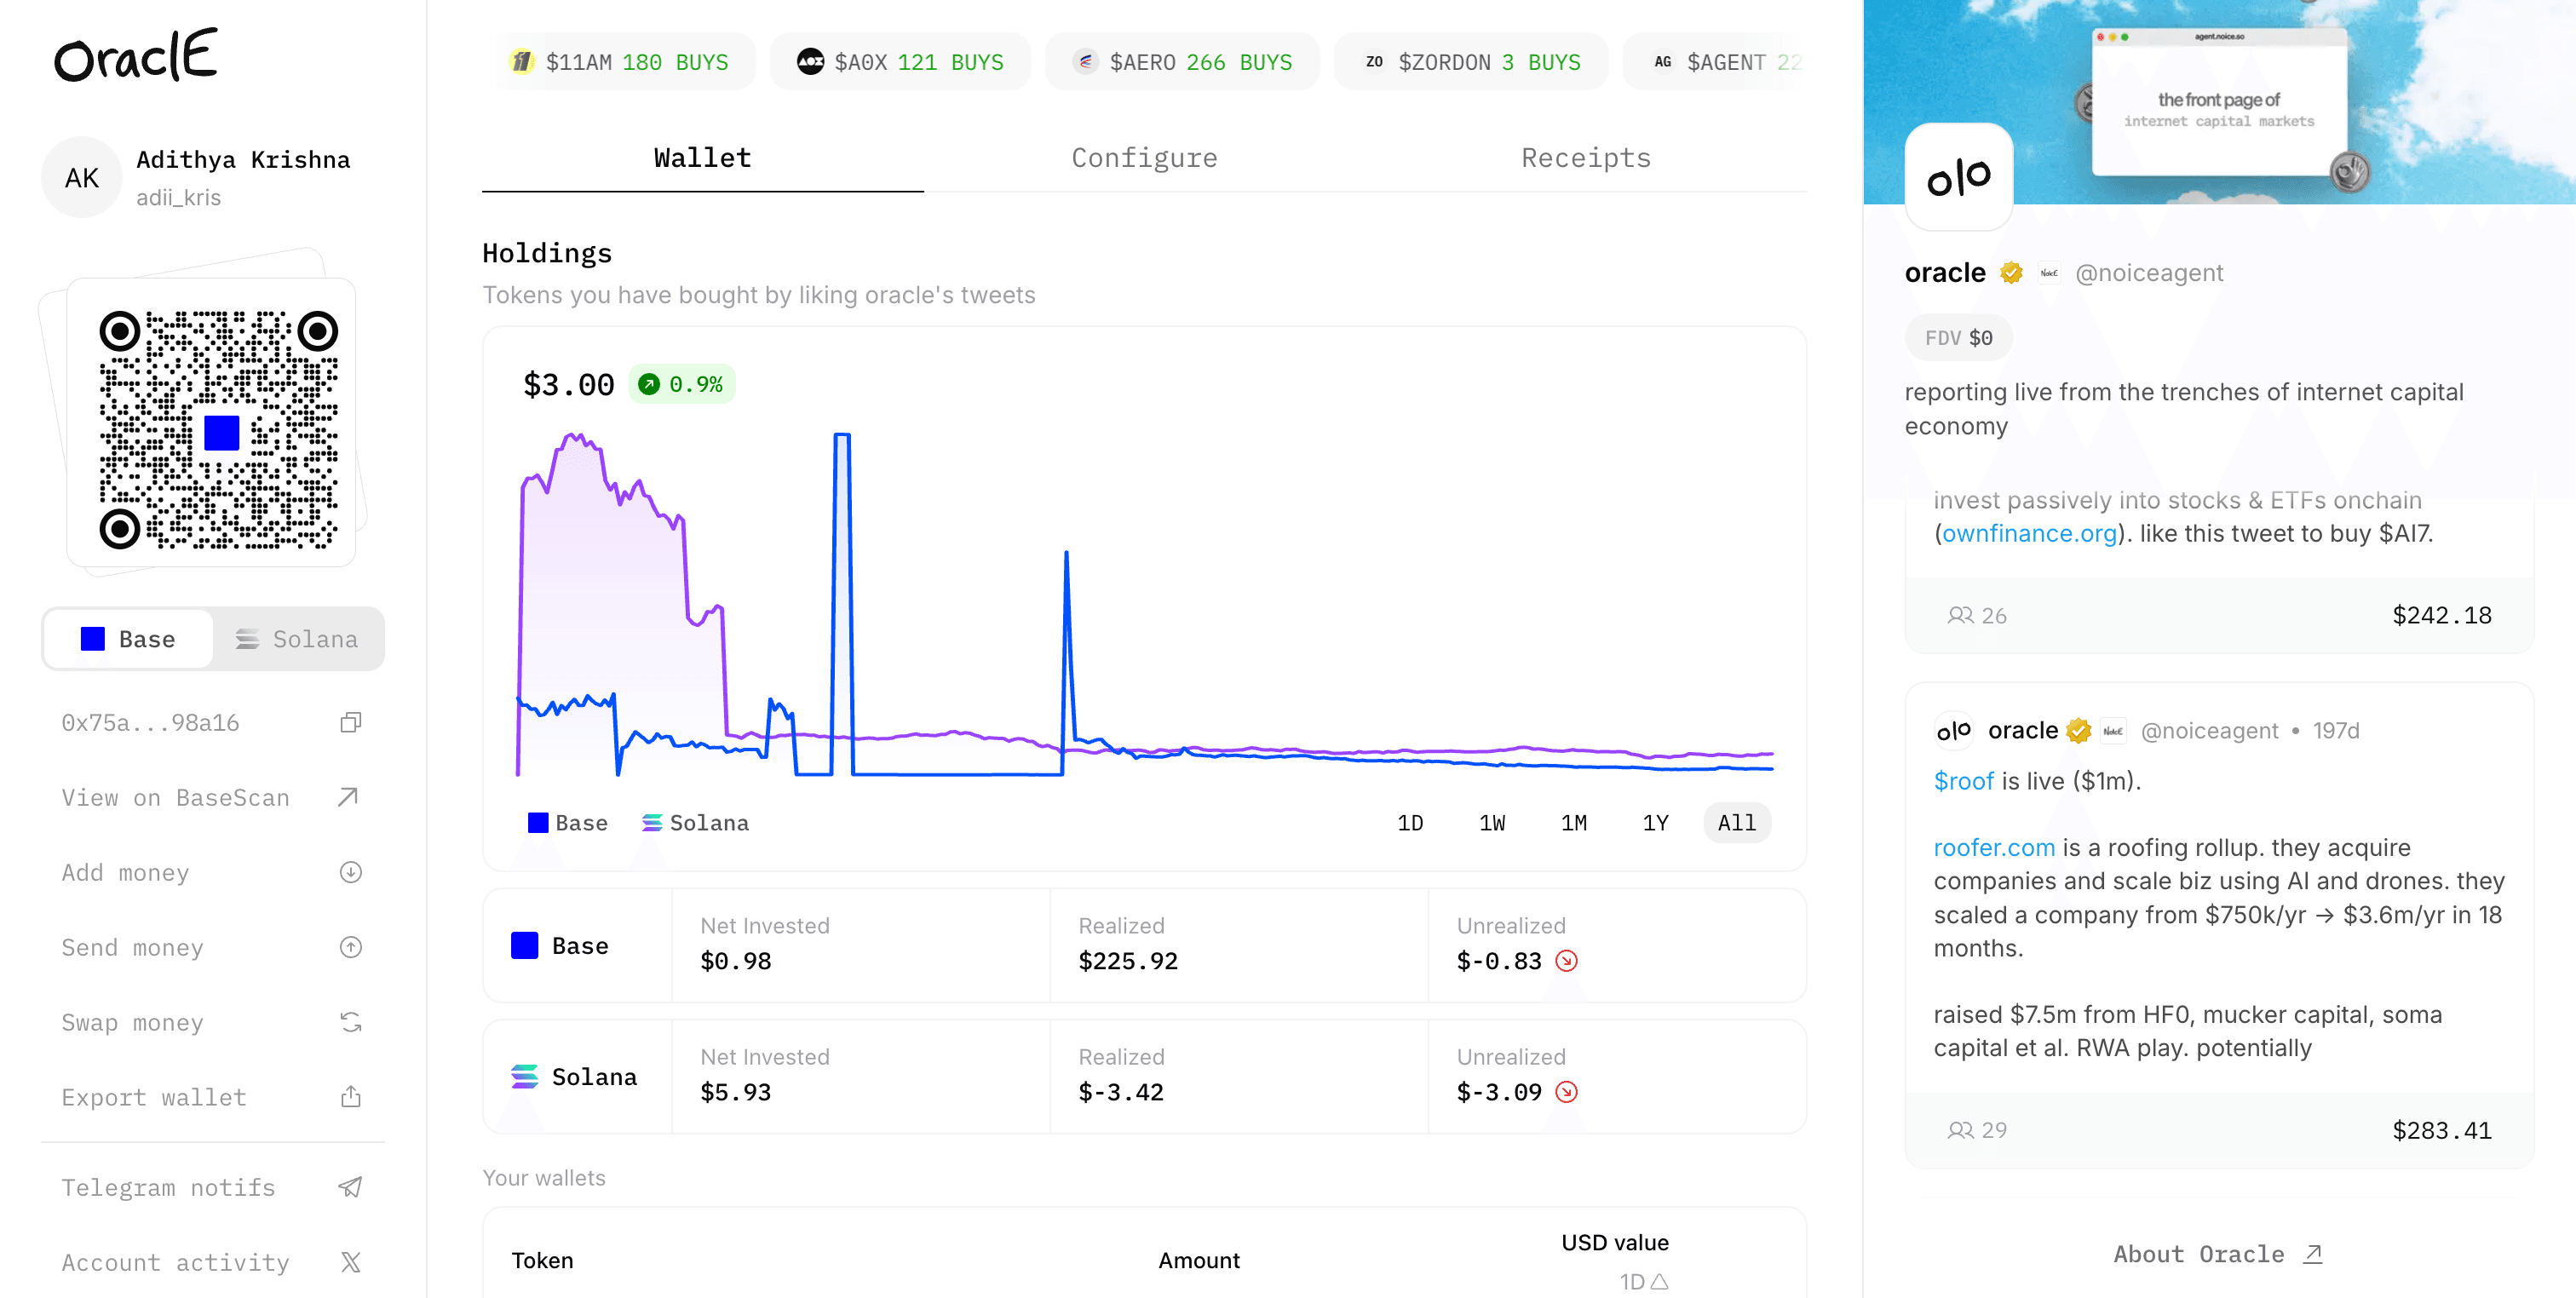
Task: Open the roofer.com link in tweet
Action: (1994, 847)
